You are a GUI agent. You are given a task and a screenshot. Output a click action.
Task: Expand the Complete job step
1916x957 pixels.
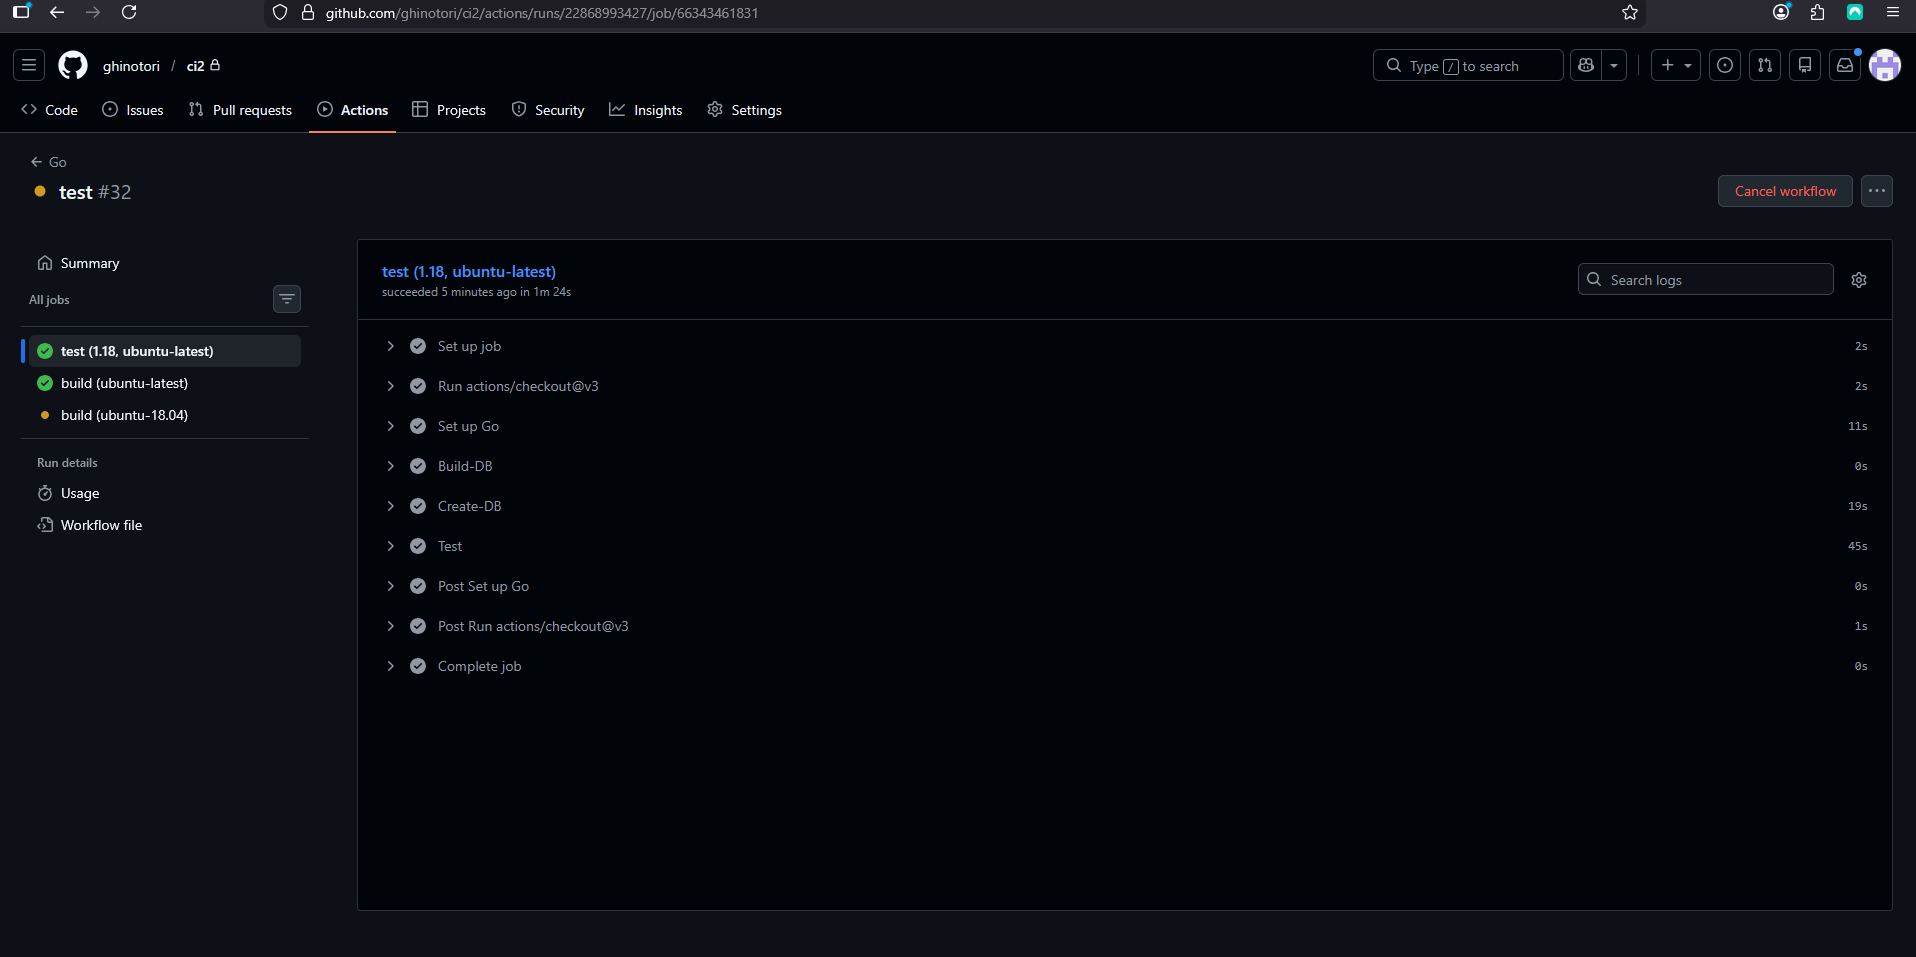click(x=1125, y=666)
